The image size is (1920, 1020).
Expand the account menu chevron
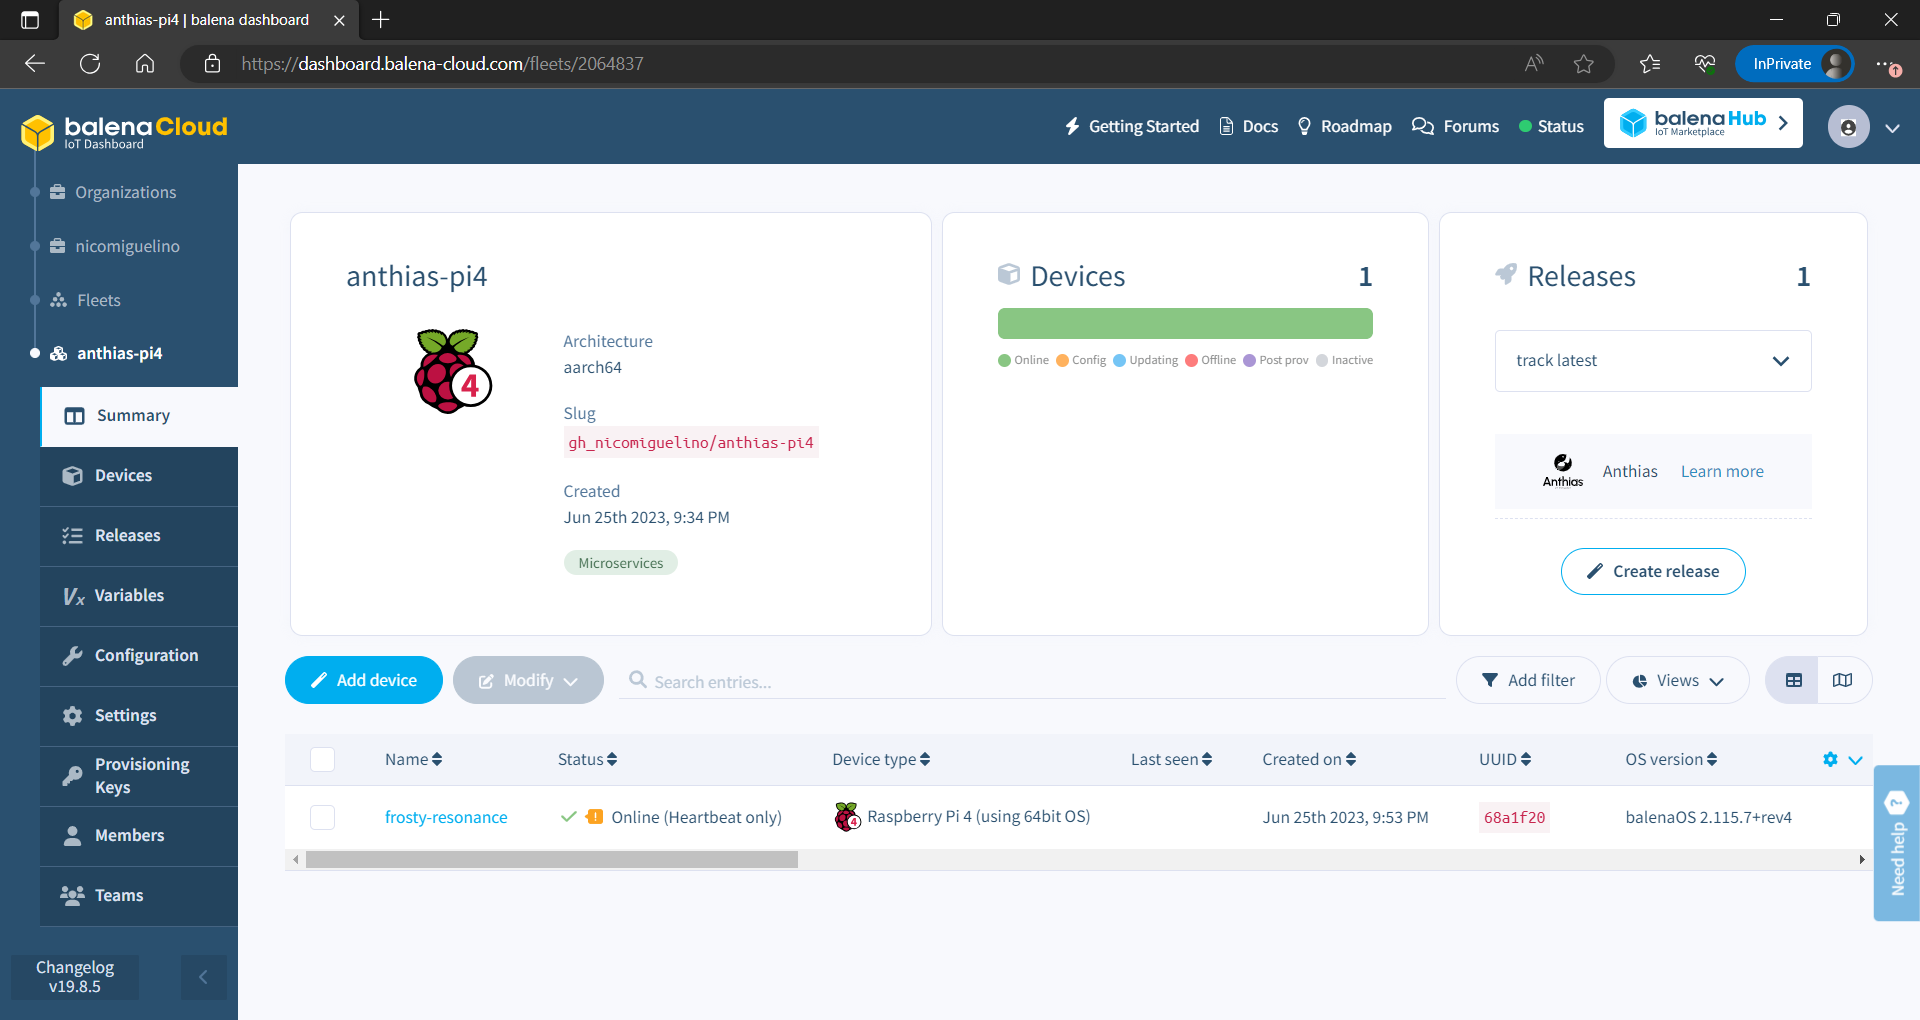tap(1892, 128)
